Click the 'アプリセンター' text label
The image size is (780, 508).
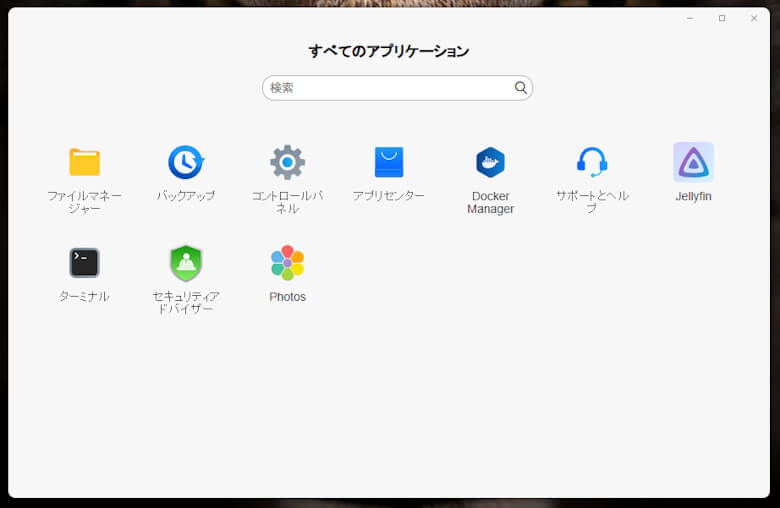388,196
